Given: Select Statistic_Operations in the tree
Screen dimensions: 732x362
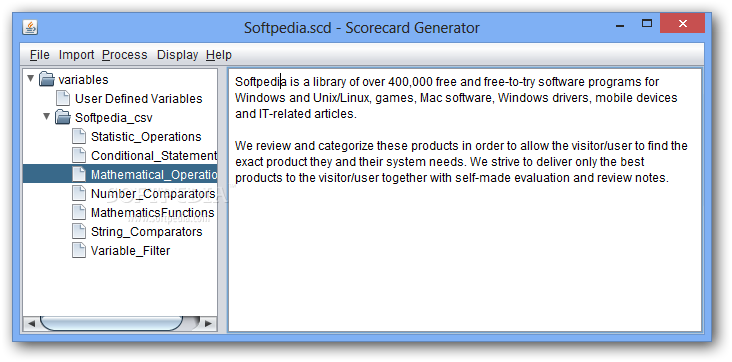Looking at the screenshot, I should (146, 137).
